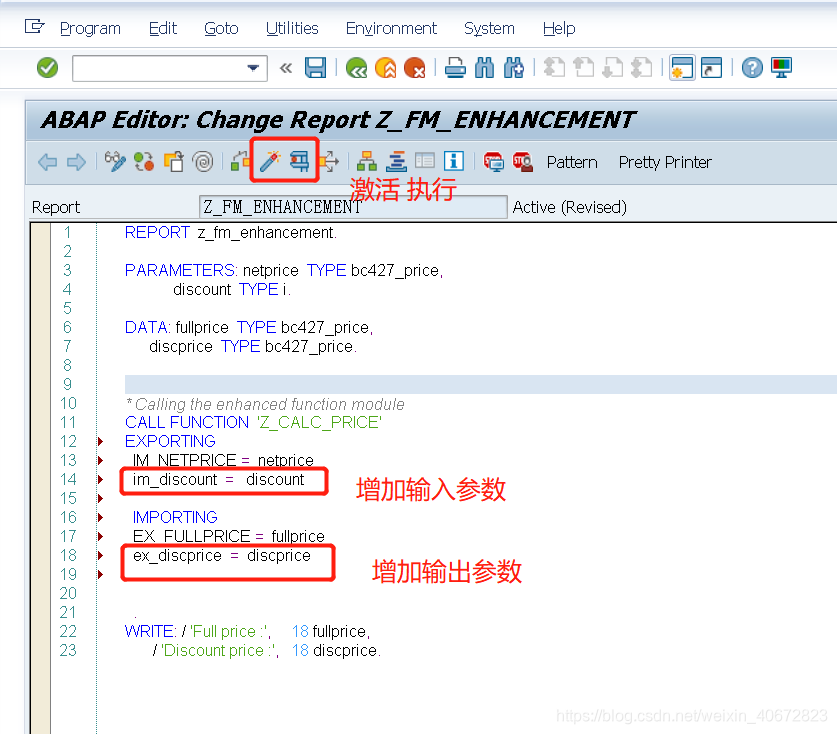837x734 pixels.
Task: Click Find Next binoculars-plus icon
Action: pos(514,68)
